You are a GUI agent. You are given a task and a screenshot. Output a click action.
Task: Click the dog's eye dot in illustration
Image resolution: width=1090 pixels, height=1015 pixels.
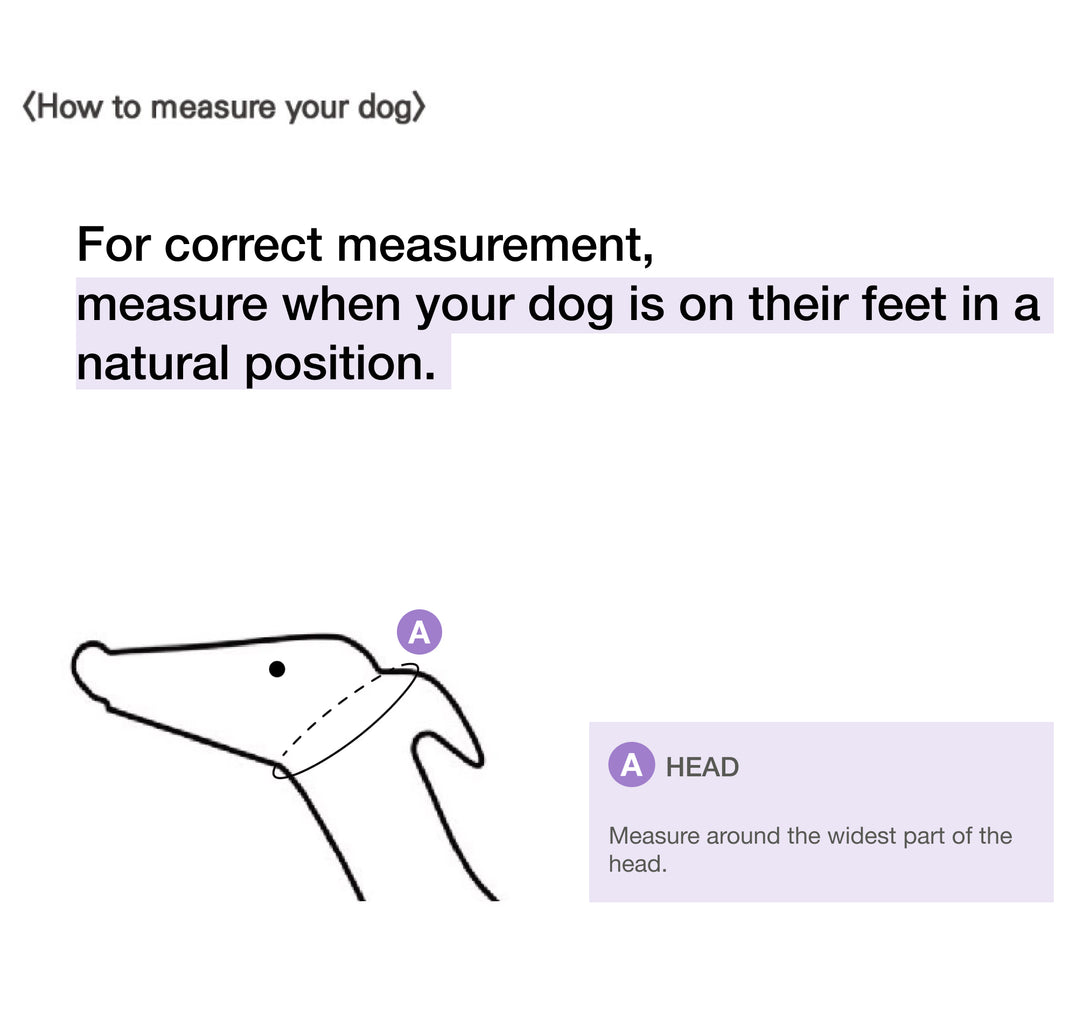pyautogui.click(x=277, y=669)
